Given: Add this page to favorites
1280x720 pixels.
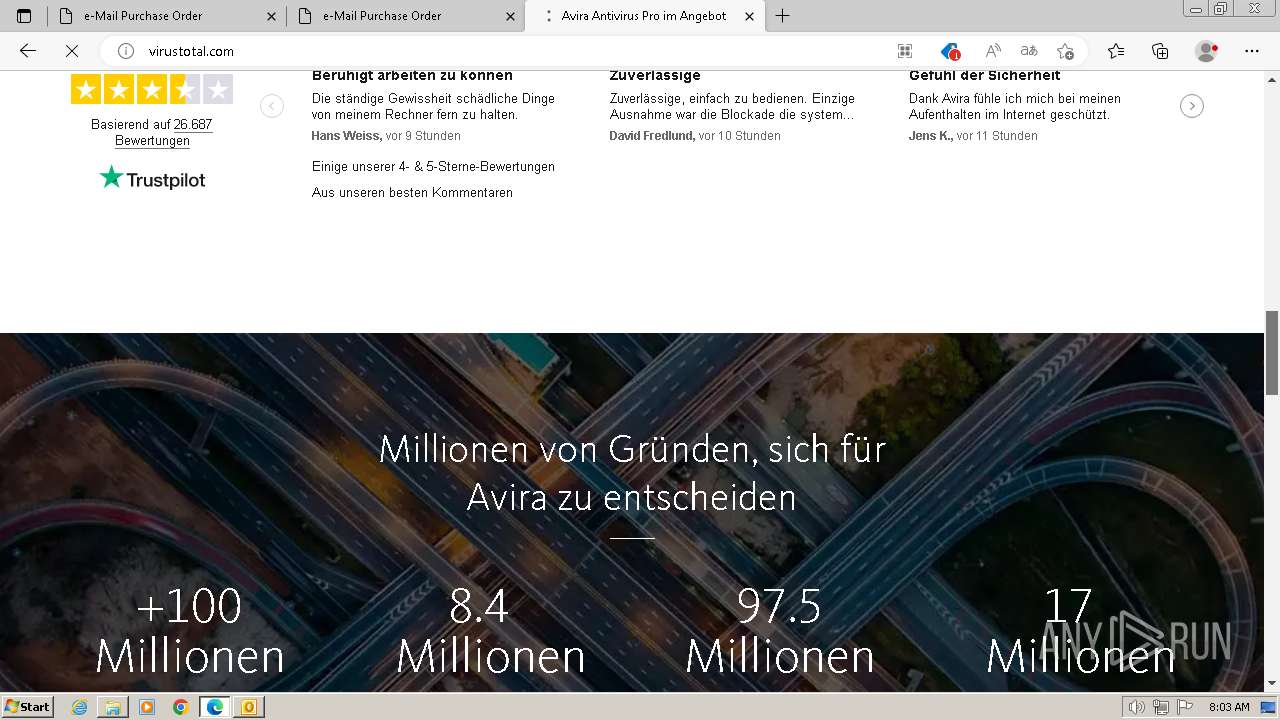Looking at the screenshot, I should (x=1066, y=51).
